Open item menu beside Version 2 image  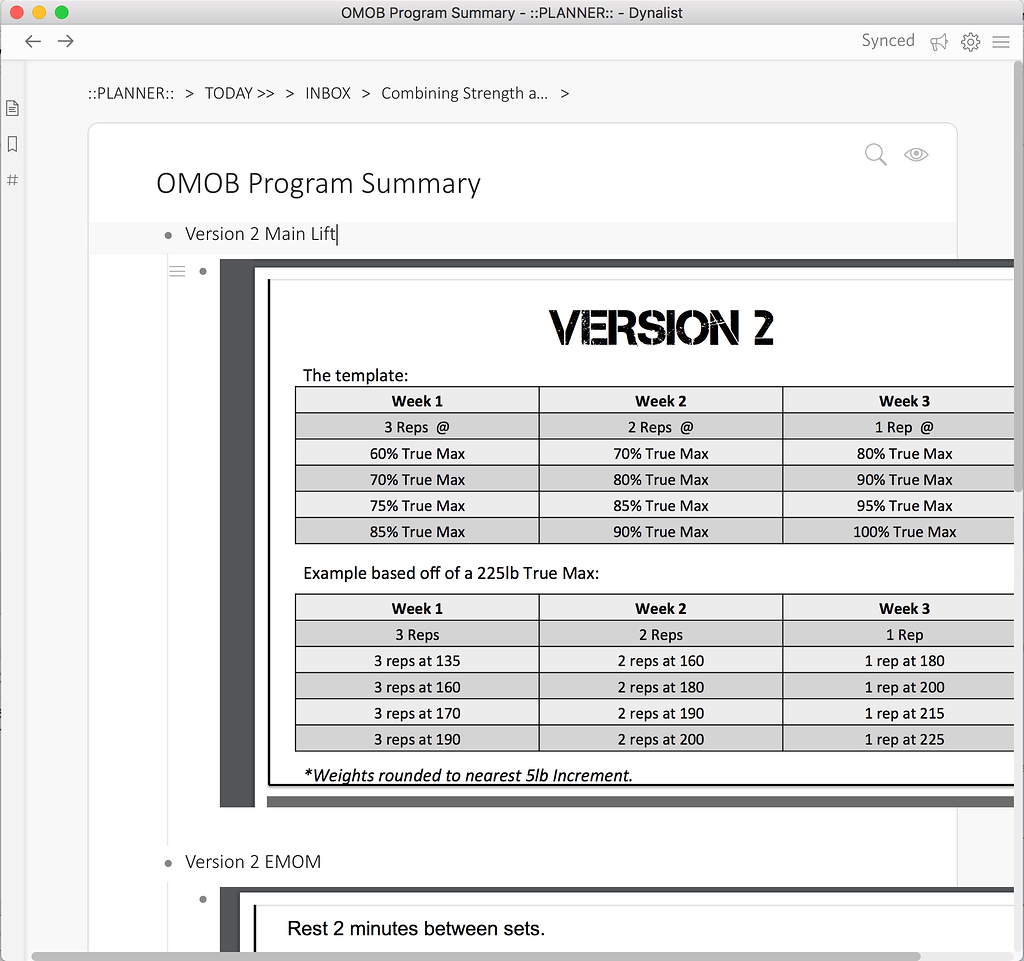[177, 271]
